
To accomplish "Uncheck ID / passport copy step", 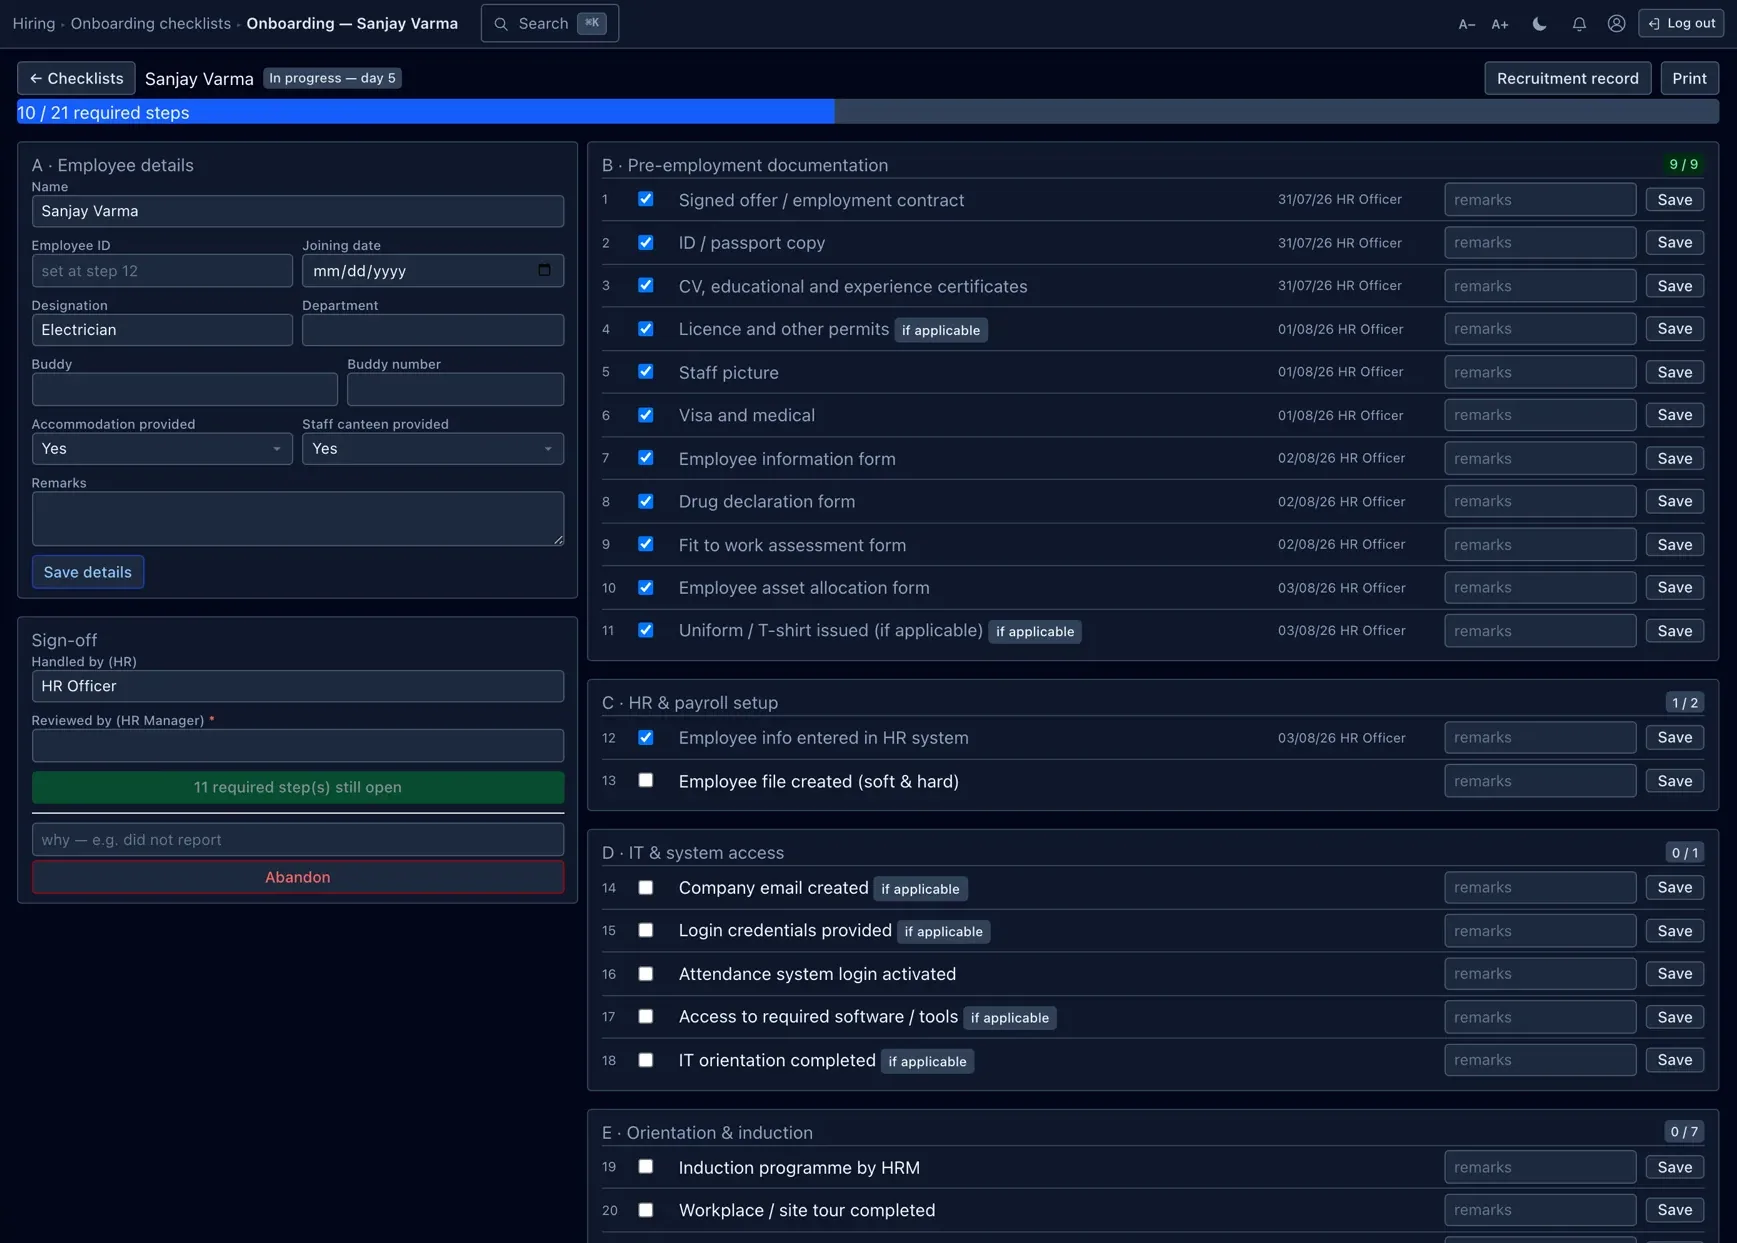I will [646, 242].
